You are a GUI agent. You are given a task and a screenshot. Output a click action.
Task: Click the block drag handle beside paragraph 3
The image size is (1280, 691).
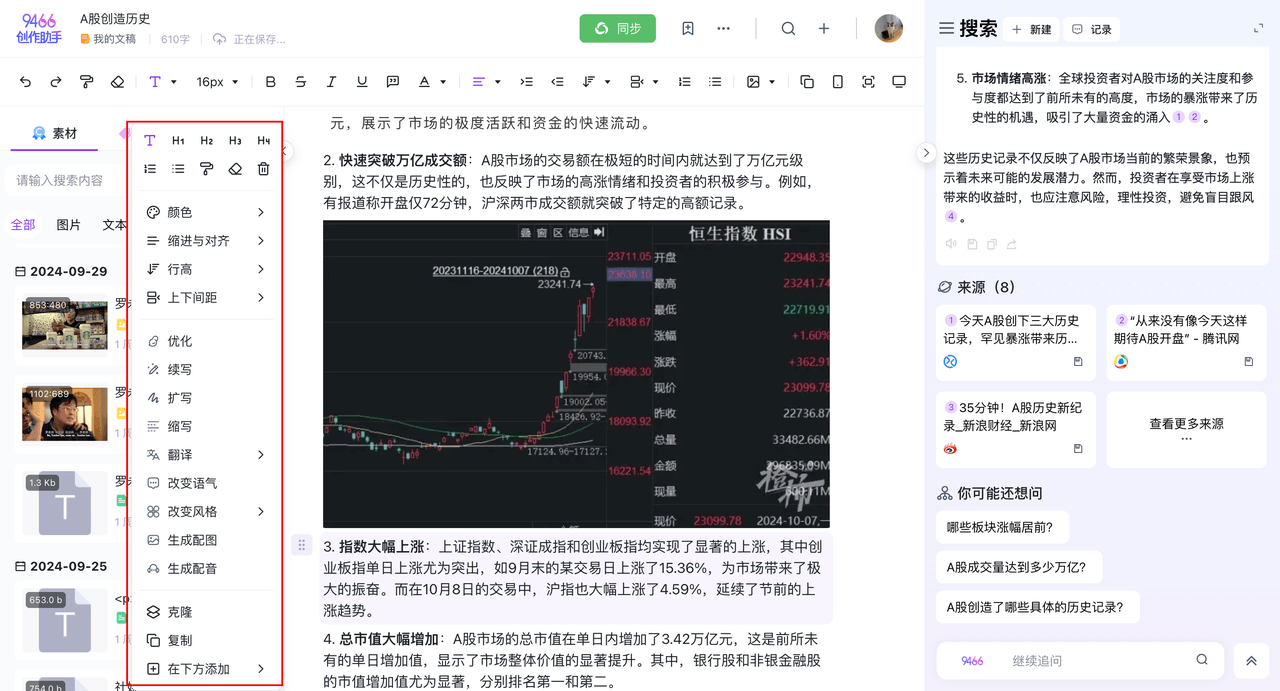point(301,545)
